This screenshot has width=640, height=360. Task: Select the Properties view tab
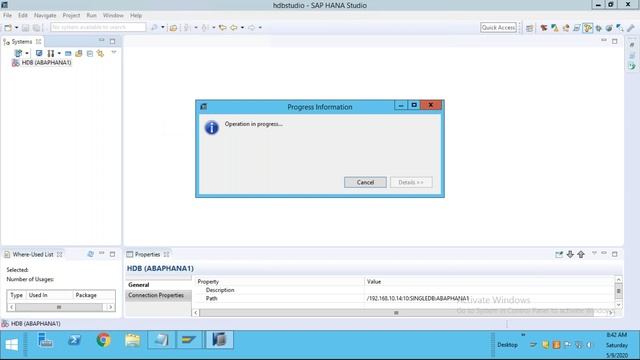147,254
